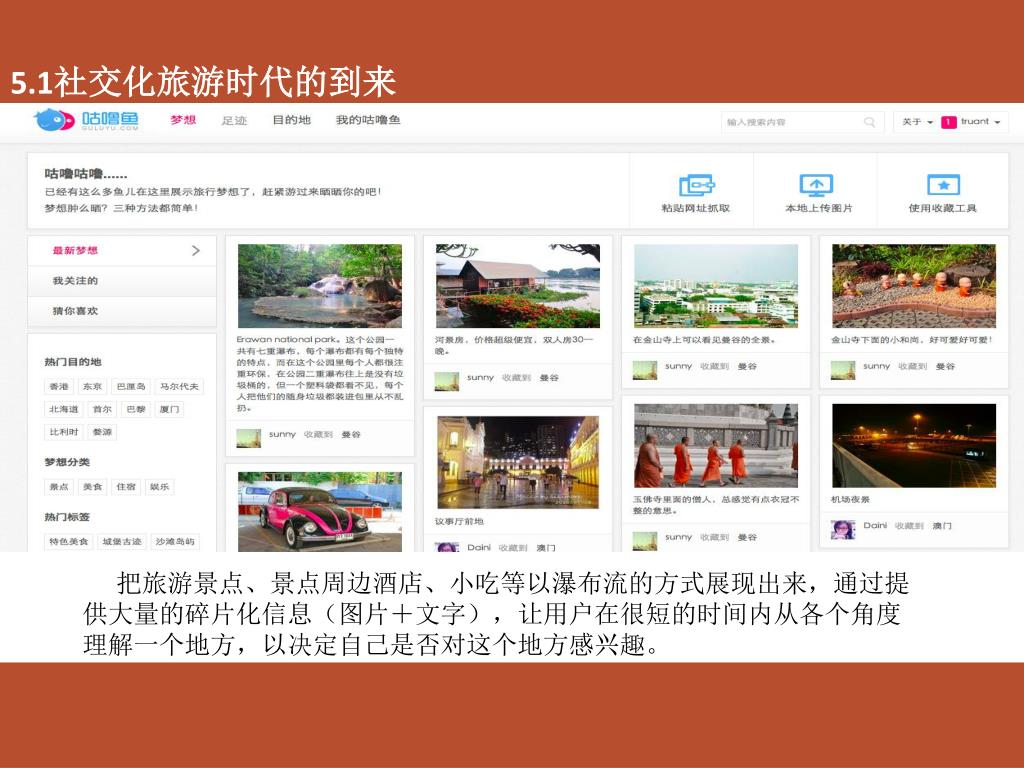The height and width of the screenshot is (768, 1024).
Task: Open the 粘贴网址抓取 paste-URL icon
Action: click(696, 185)
